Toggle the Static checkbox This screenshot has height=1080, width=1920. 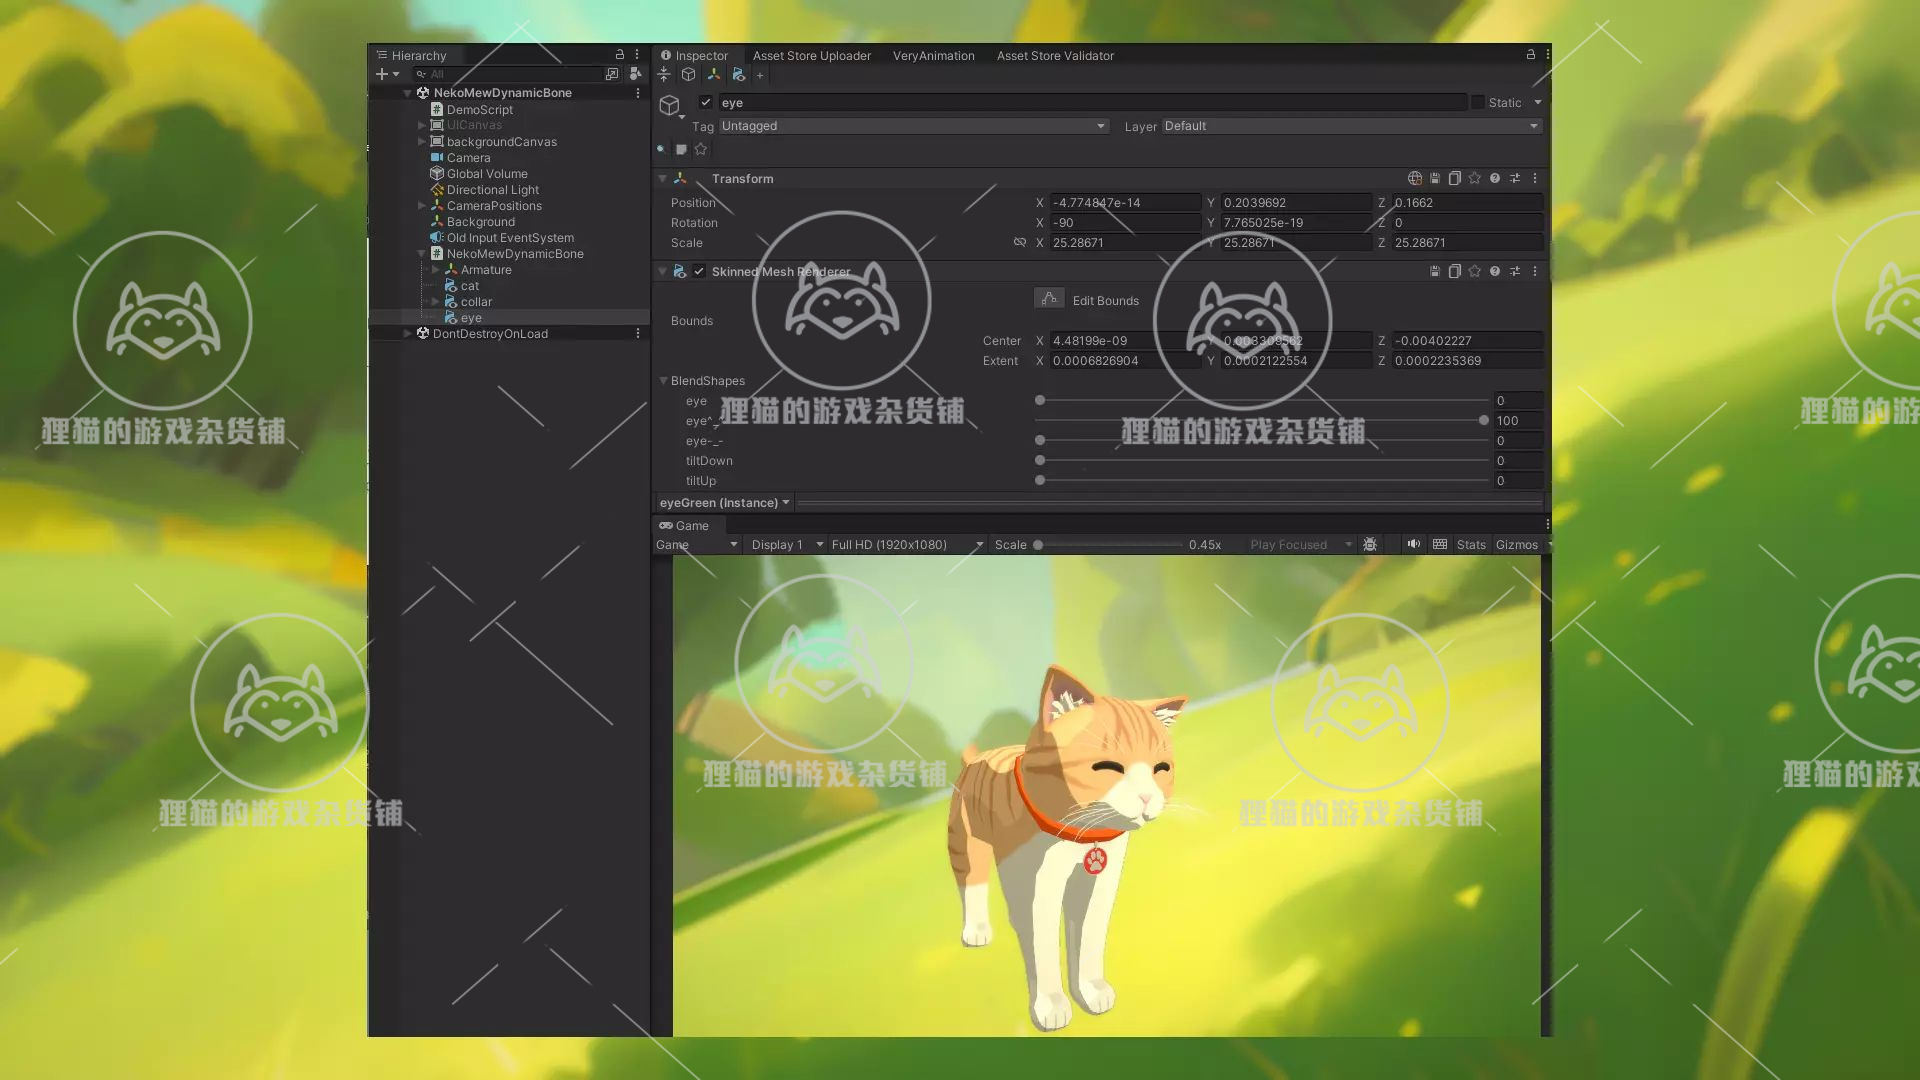tap(1477, 102)
